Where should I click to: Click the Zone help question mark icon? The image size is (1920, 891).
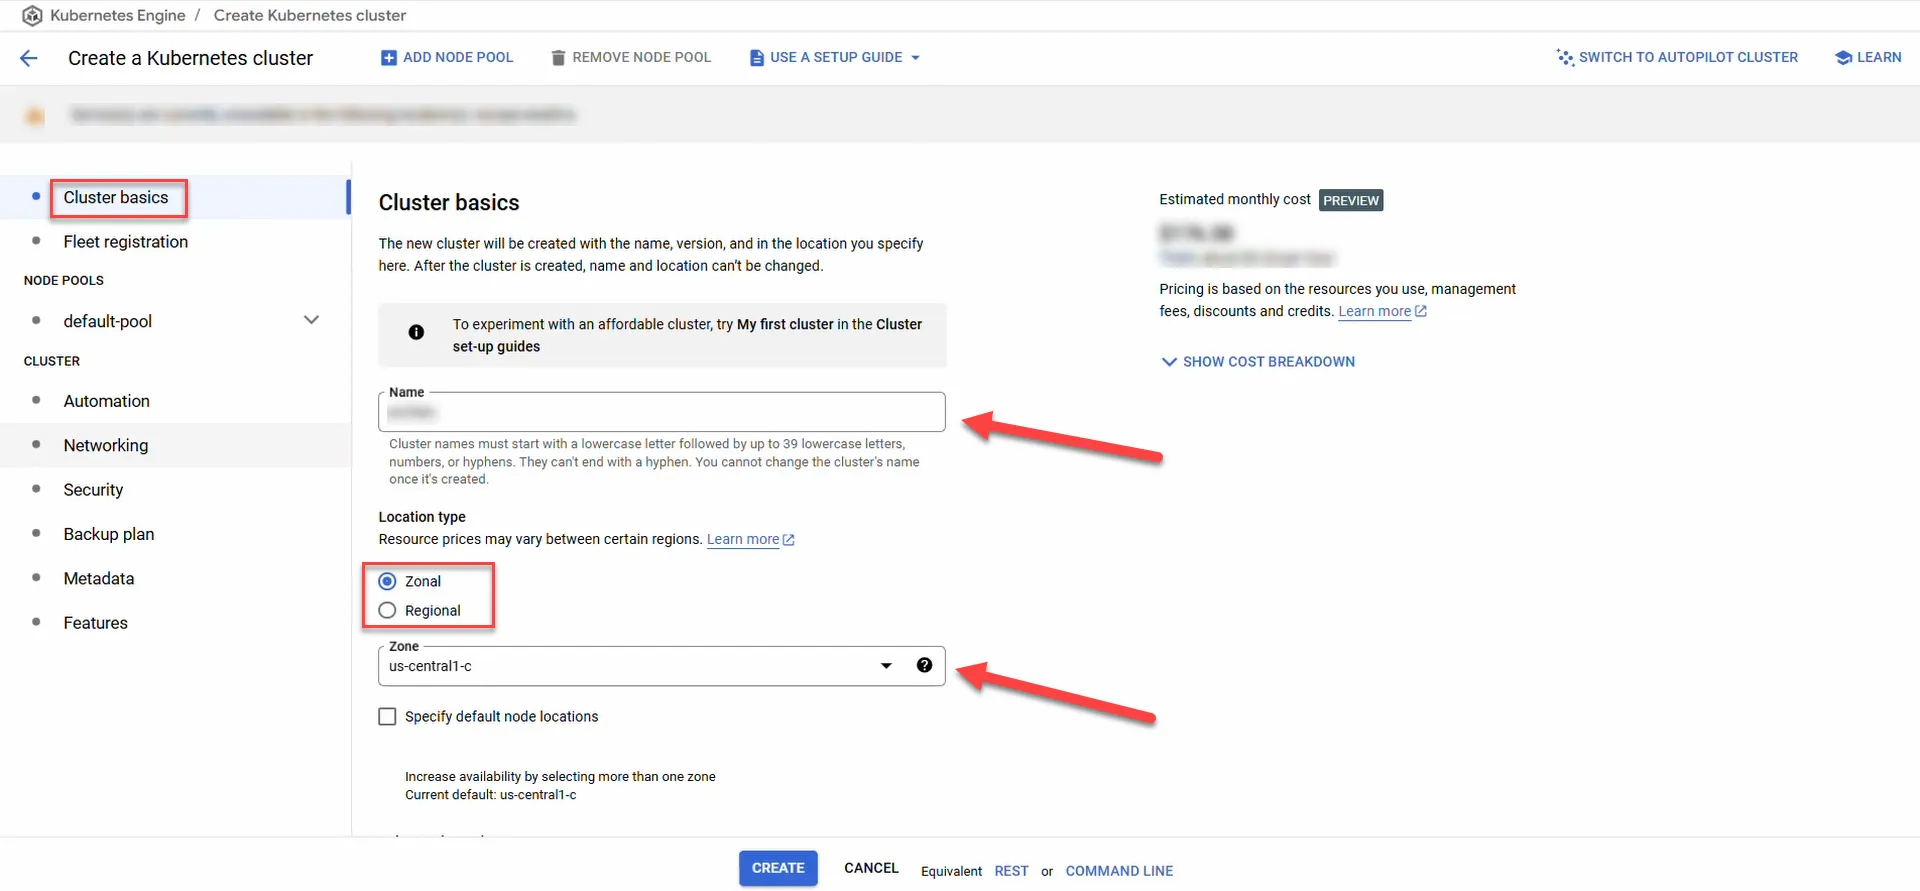924,665
